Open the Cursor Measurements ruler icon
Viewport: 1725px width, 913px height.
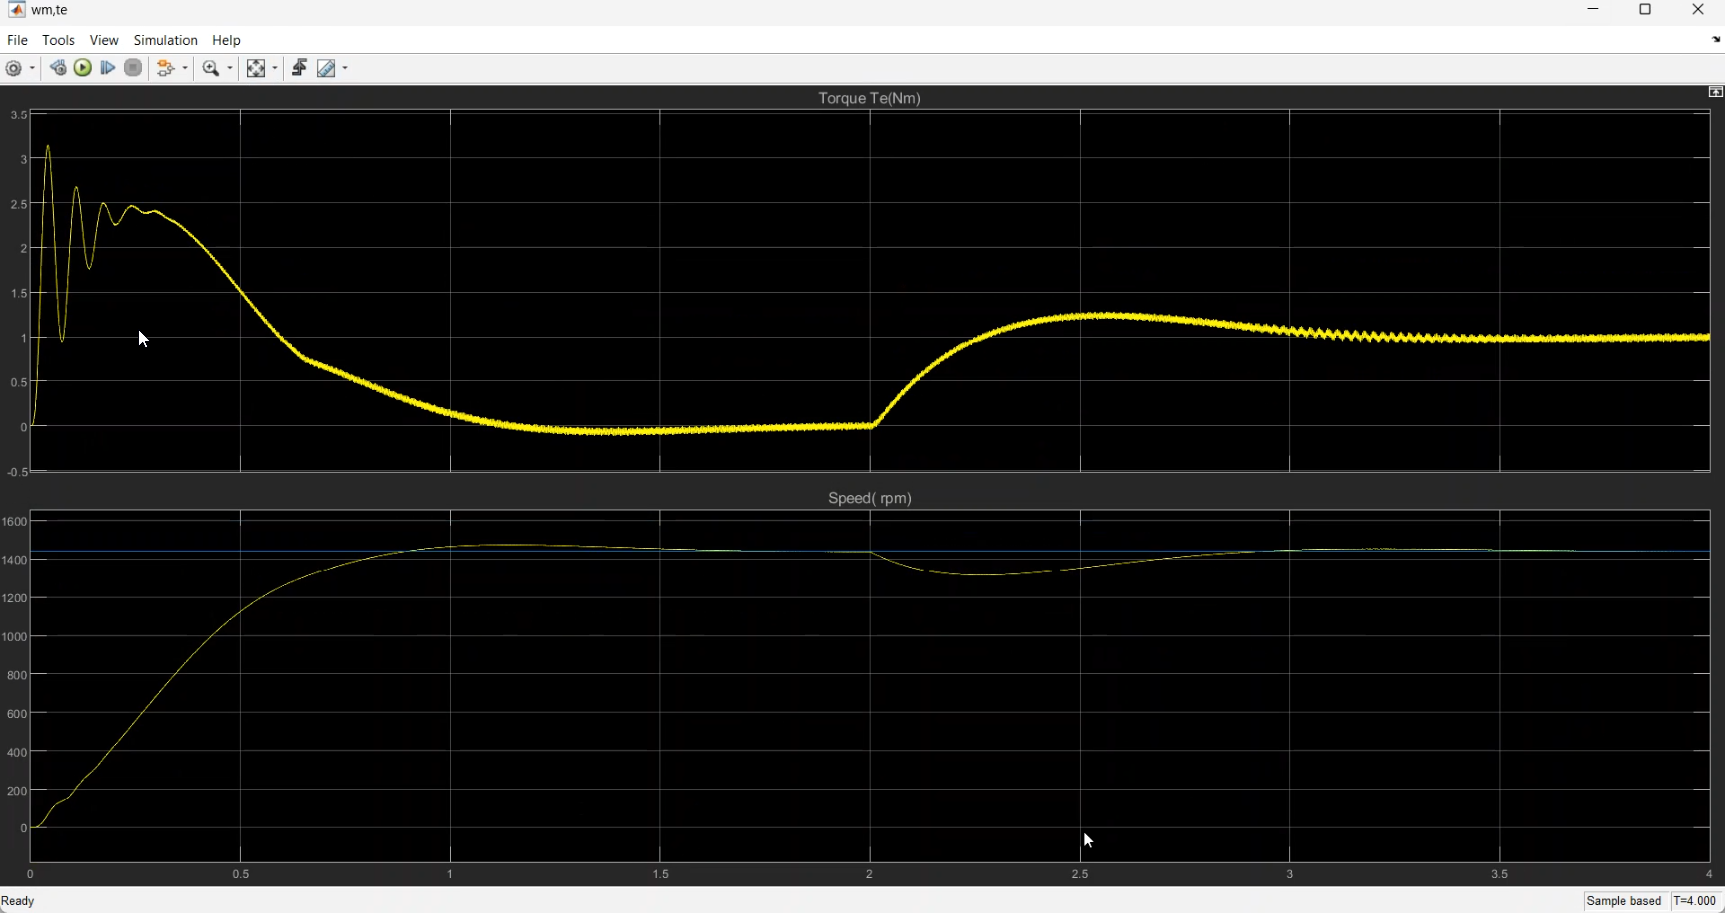327,68
